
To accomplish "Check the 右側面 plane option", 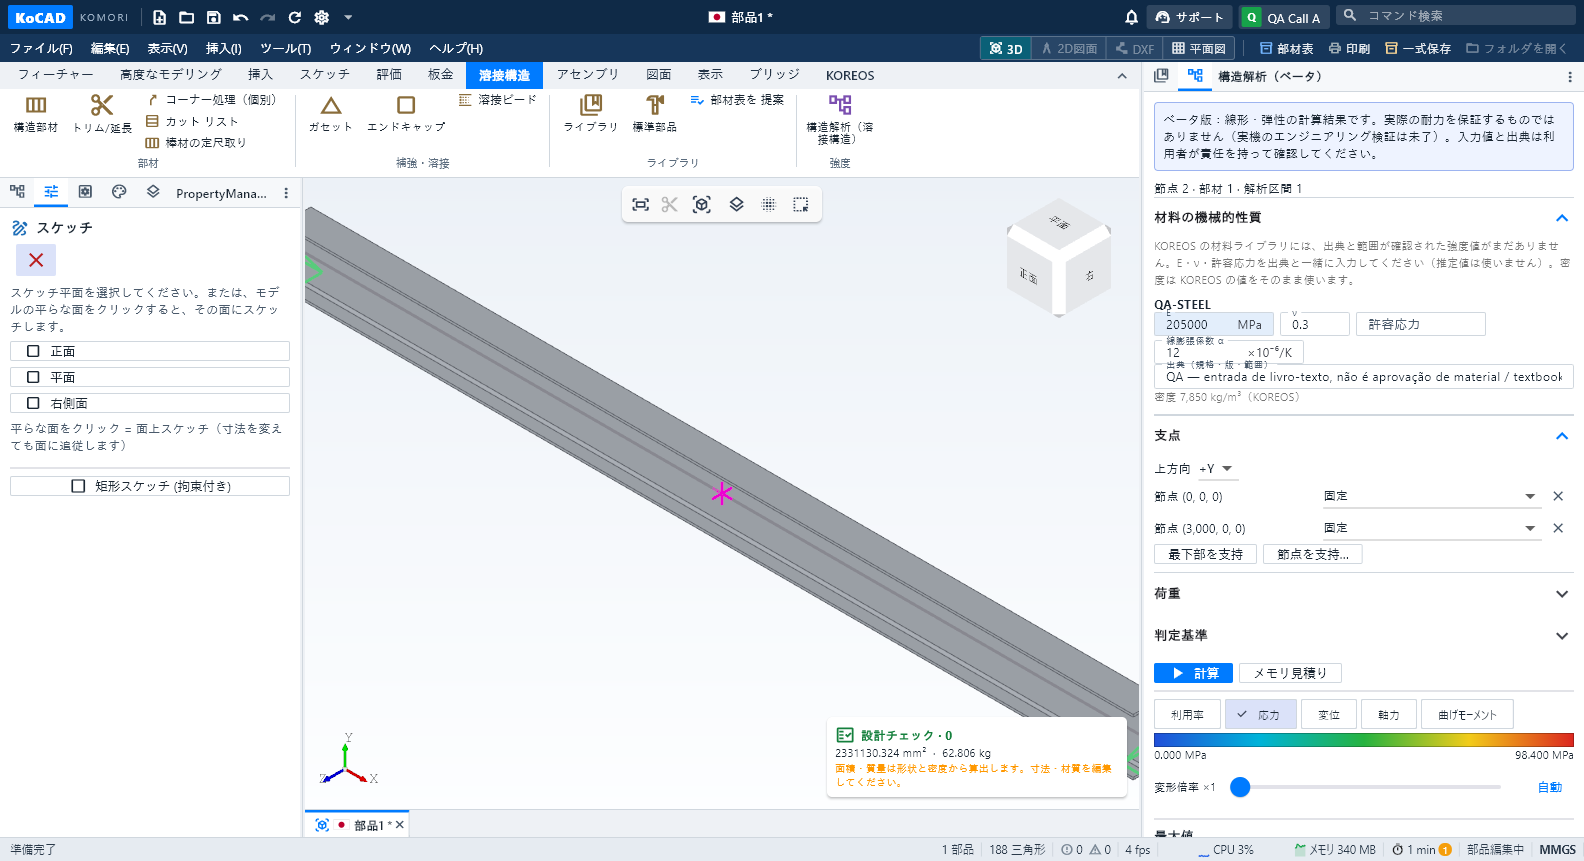I will click(x=150, y=403).
